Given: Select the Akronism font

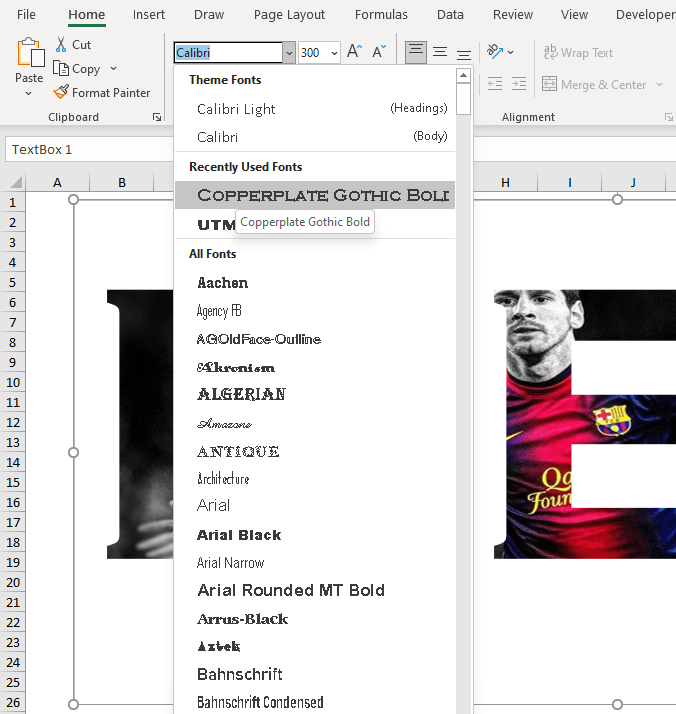Looking at the screenshot, I should click(315, 367).
